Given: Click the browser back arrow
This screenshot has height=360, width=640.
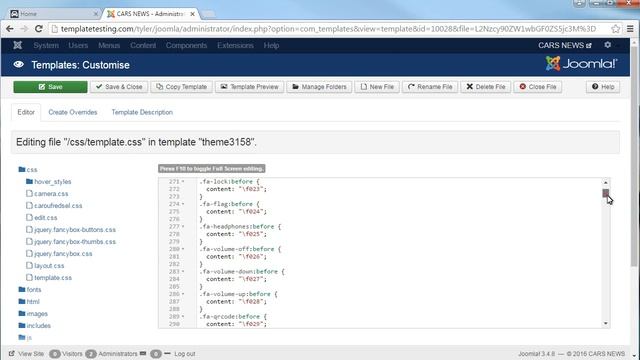Looking at the screenshot, I should click(x=10, y=29).
